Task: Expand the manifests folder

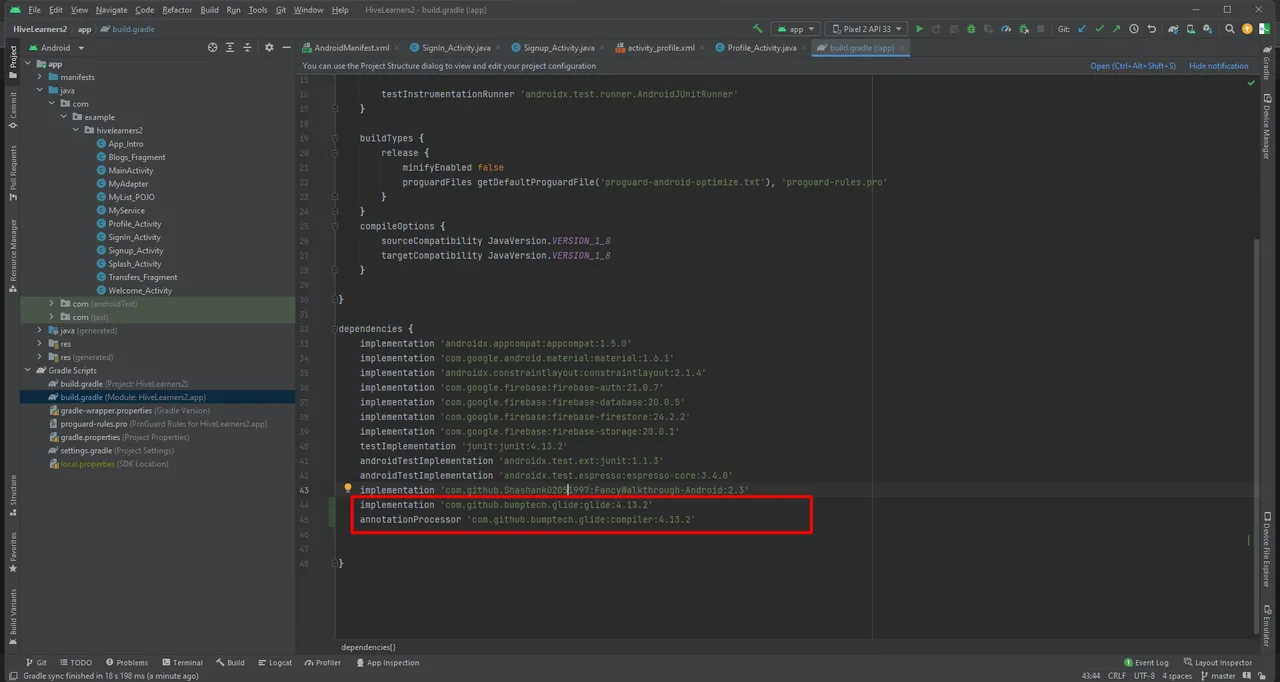Action: point(40,77)
